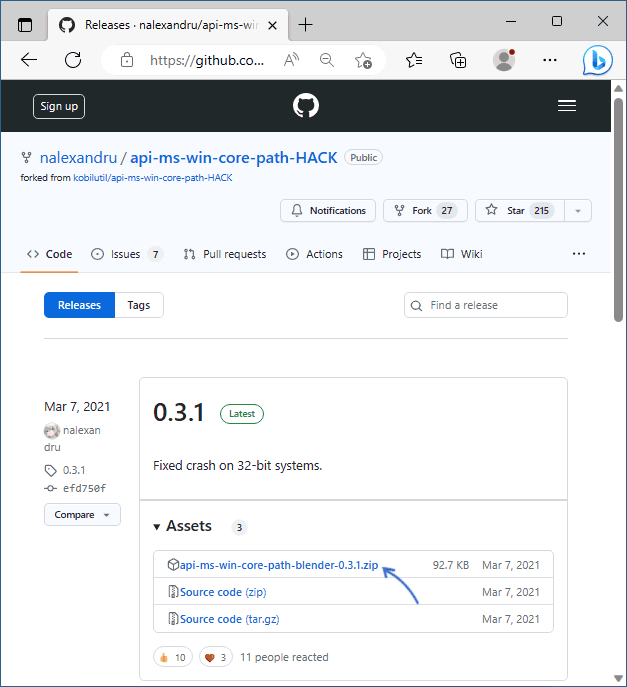Viewport: 627px width, 687px height.
Task: Close the Releases browser tab
Action: click(272, 25)
